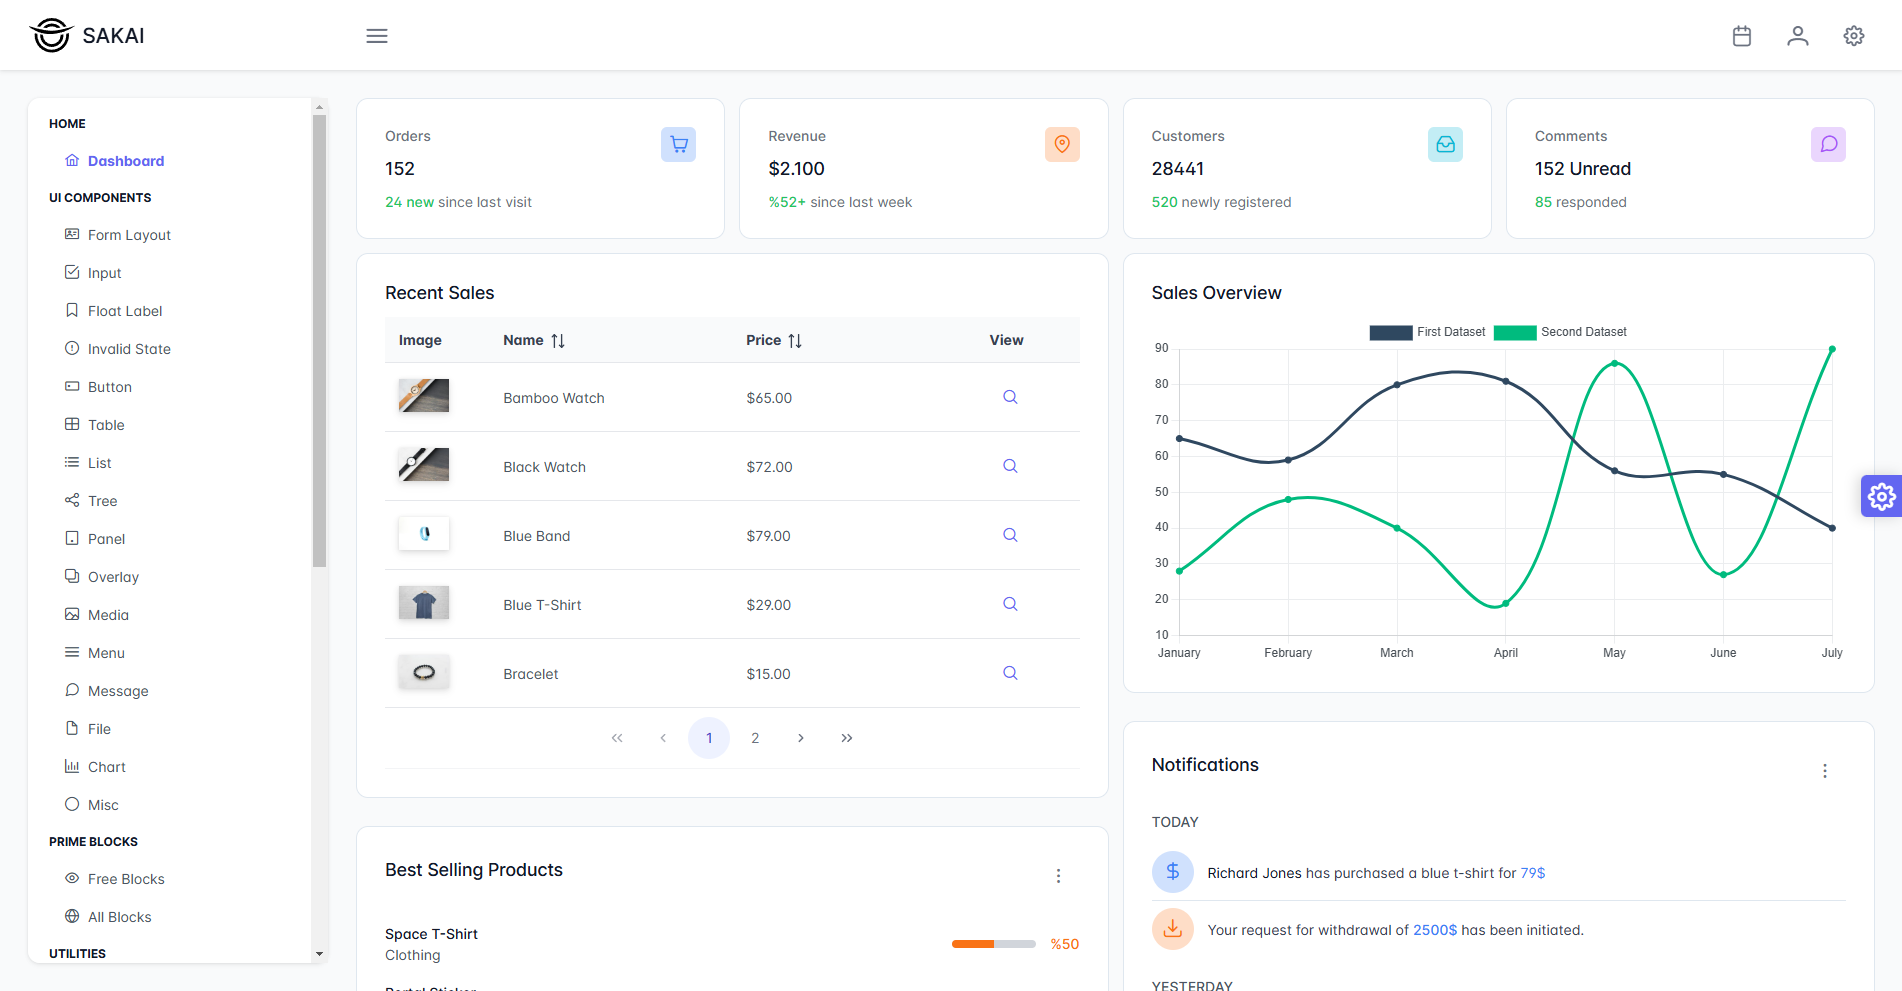The image size is (1902, 991).
Task: Click the Orders shopping cart icon
Action: click(x=679, y=144)
